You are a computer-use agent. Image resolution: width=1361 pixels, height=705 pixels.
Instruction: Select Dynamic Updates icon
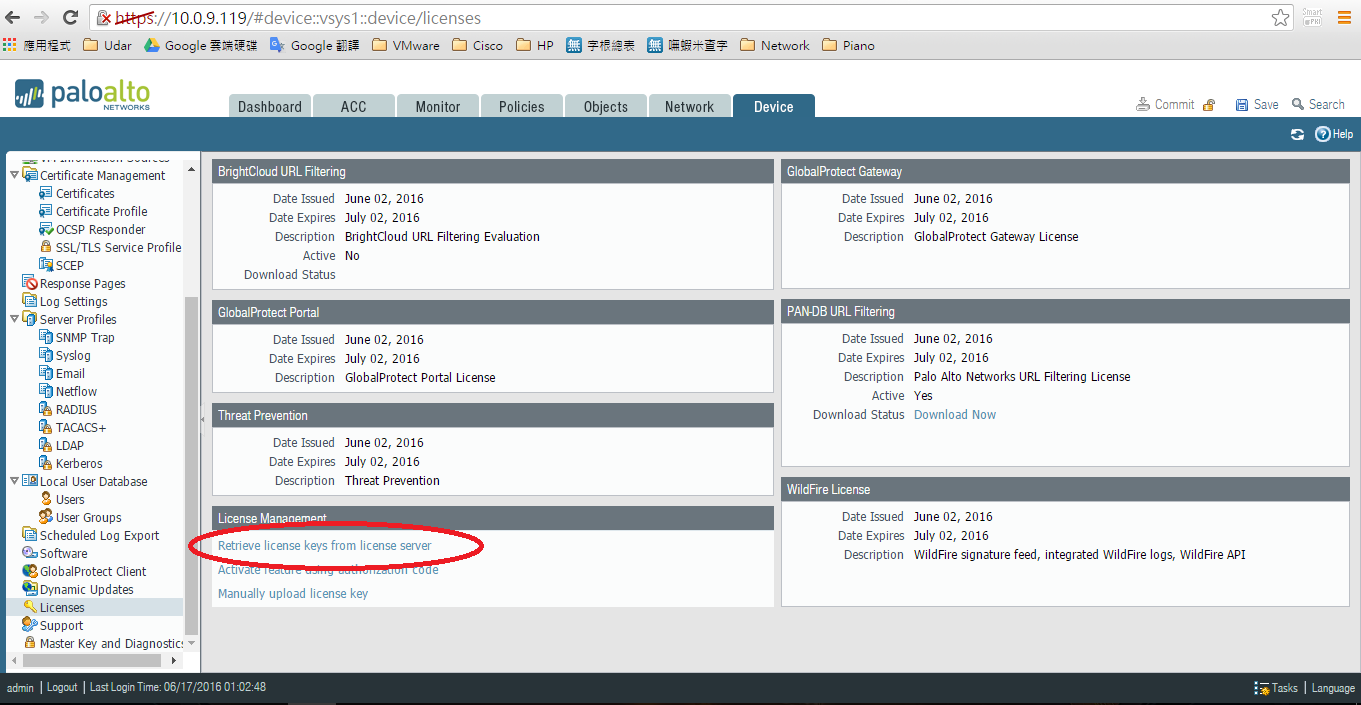click(30, 589)
